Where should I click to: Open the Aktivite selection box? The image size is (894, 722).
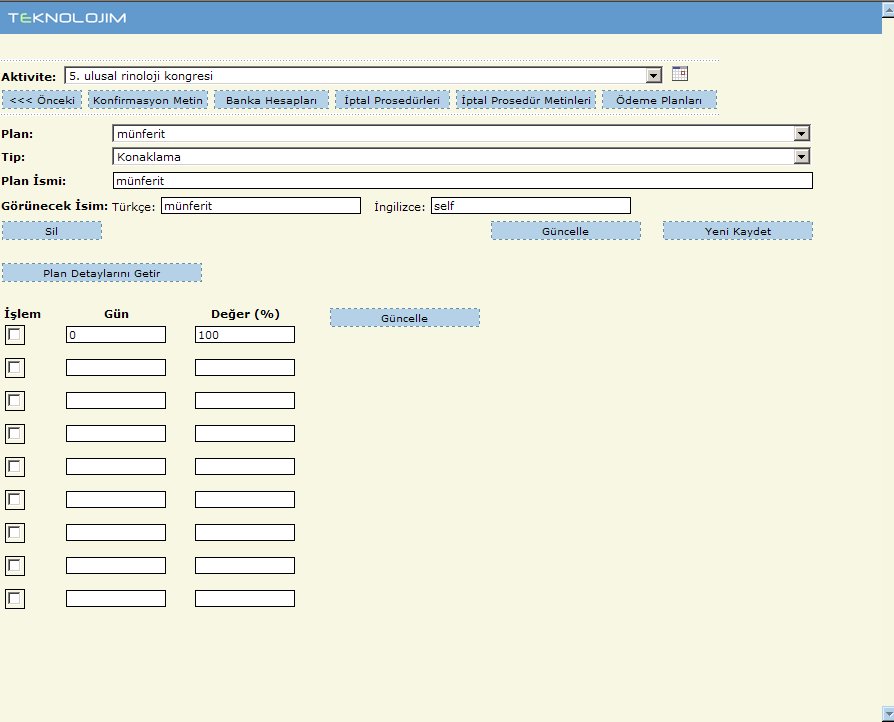363,75
